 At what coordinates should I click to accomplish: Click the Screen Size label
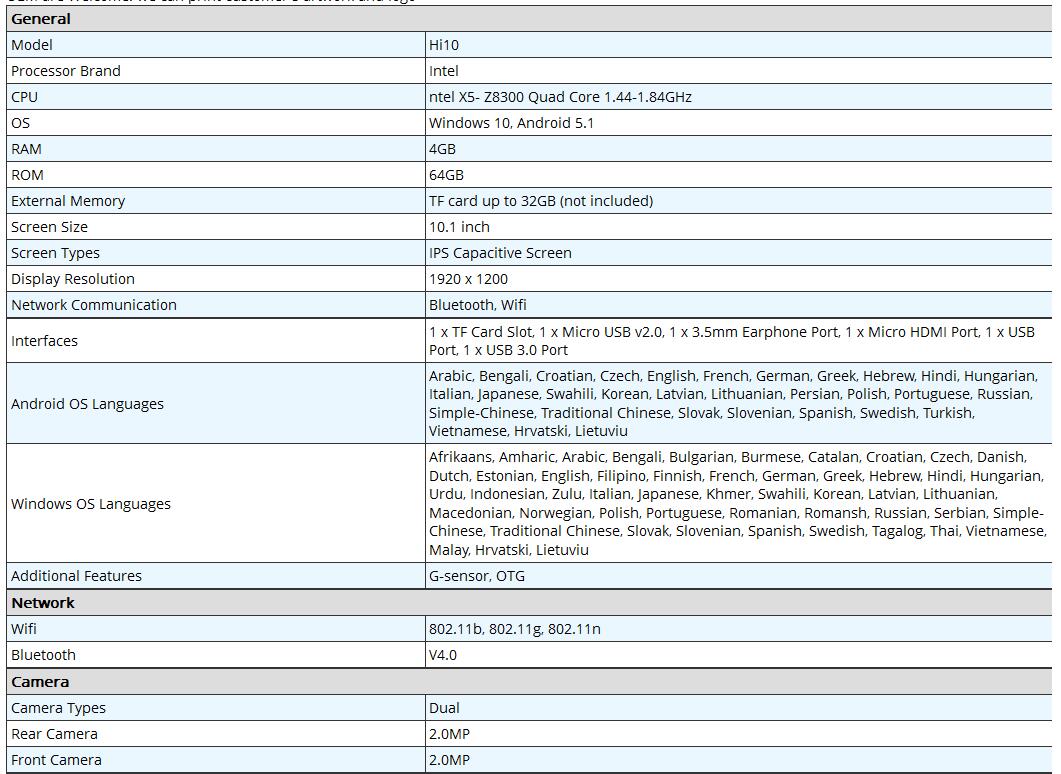pos(49,227)
